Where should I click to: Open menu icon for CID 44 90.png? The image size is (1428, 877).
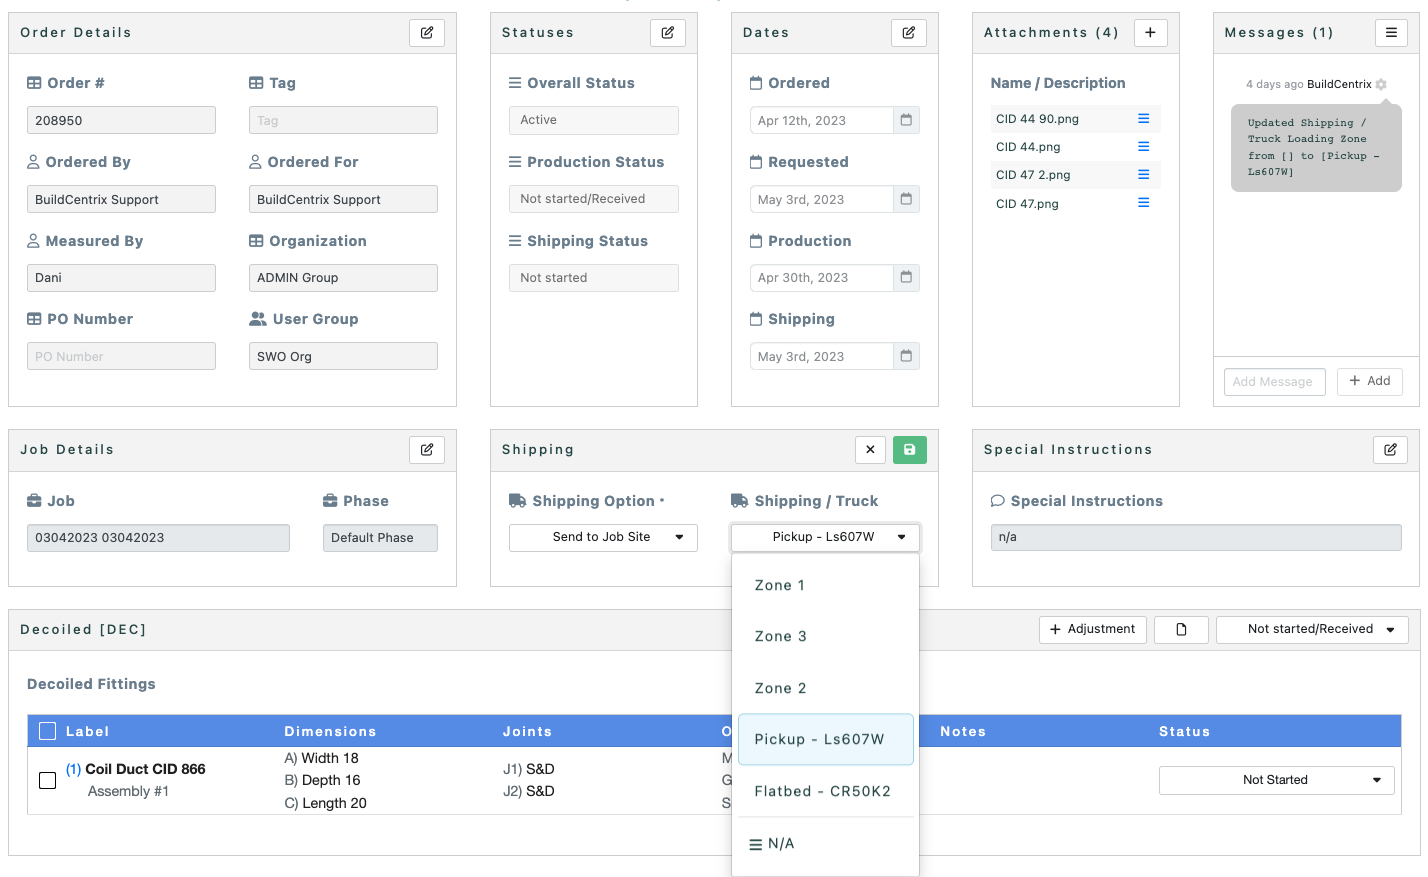click(x=1143, y=119)
